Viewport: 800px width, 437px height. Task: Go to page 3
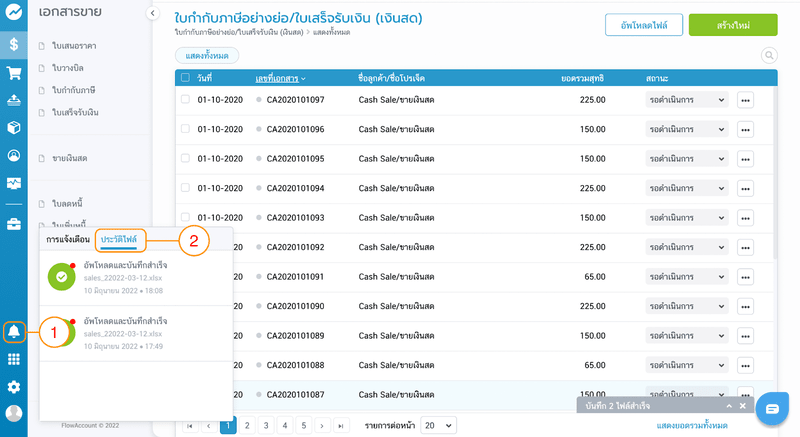(x=266, y=425)
